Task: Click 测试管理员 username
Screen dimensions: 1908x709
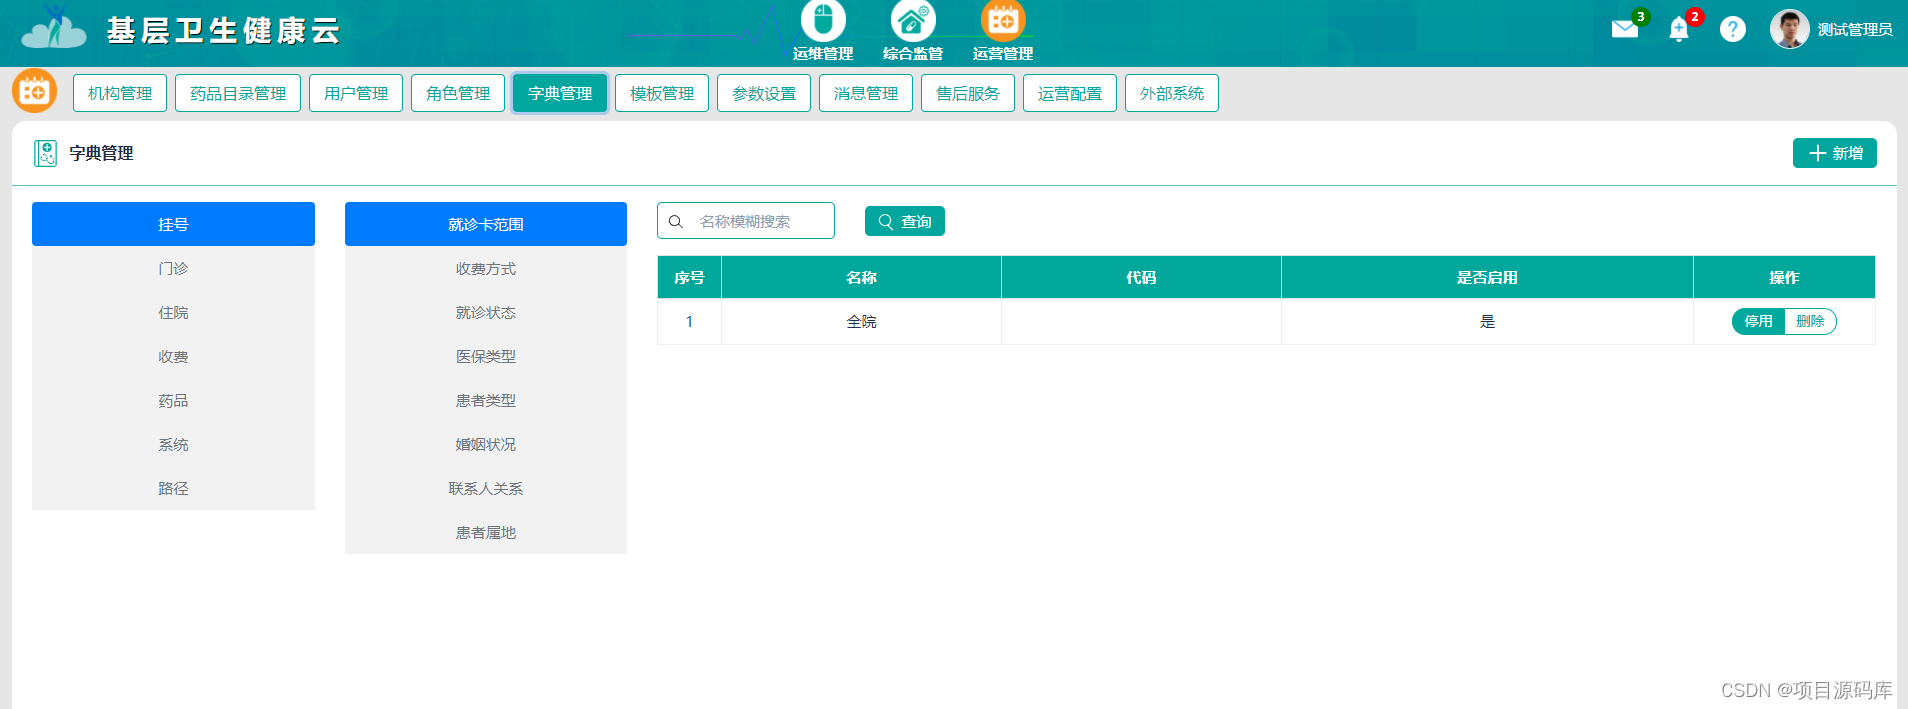Action: (x=1855, y=30)
